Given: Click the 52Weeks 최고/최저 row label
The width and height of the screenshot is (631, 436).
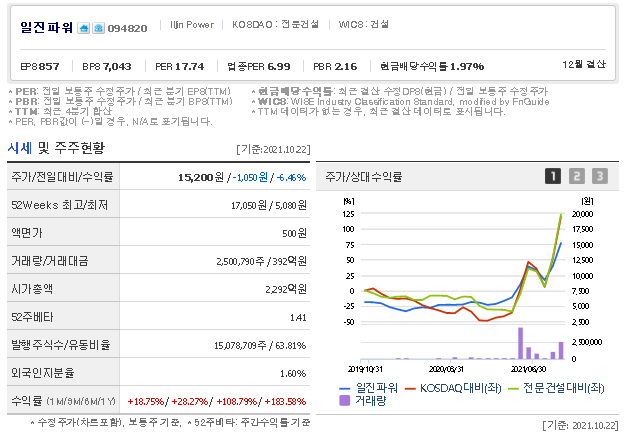Looking at the screenshot, I should (60, 205).
